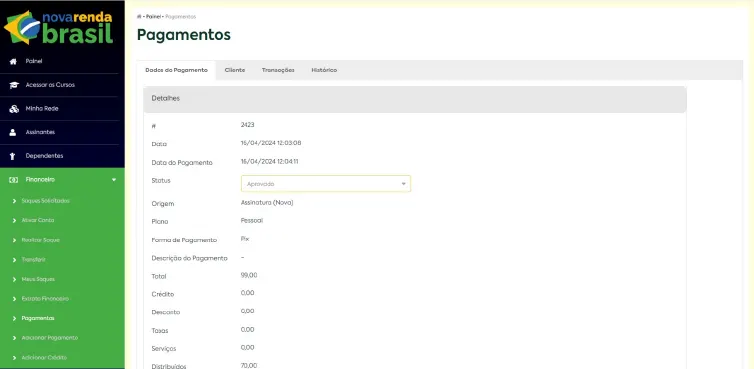Click the chevron icon before Saques Solicitados
The image size is (754, 369).
click(x=14, y=201)
